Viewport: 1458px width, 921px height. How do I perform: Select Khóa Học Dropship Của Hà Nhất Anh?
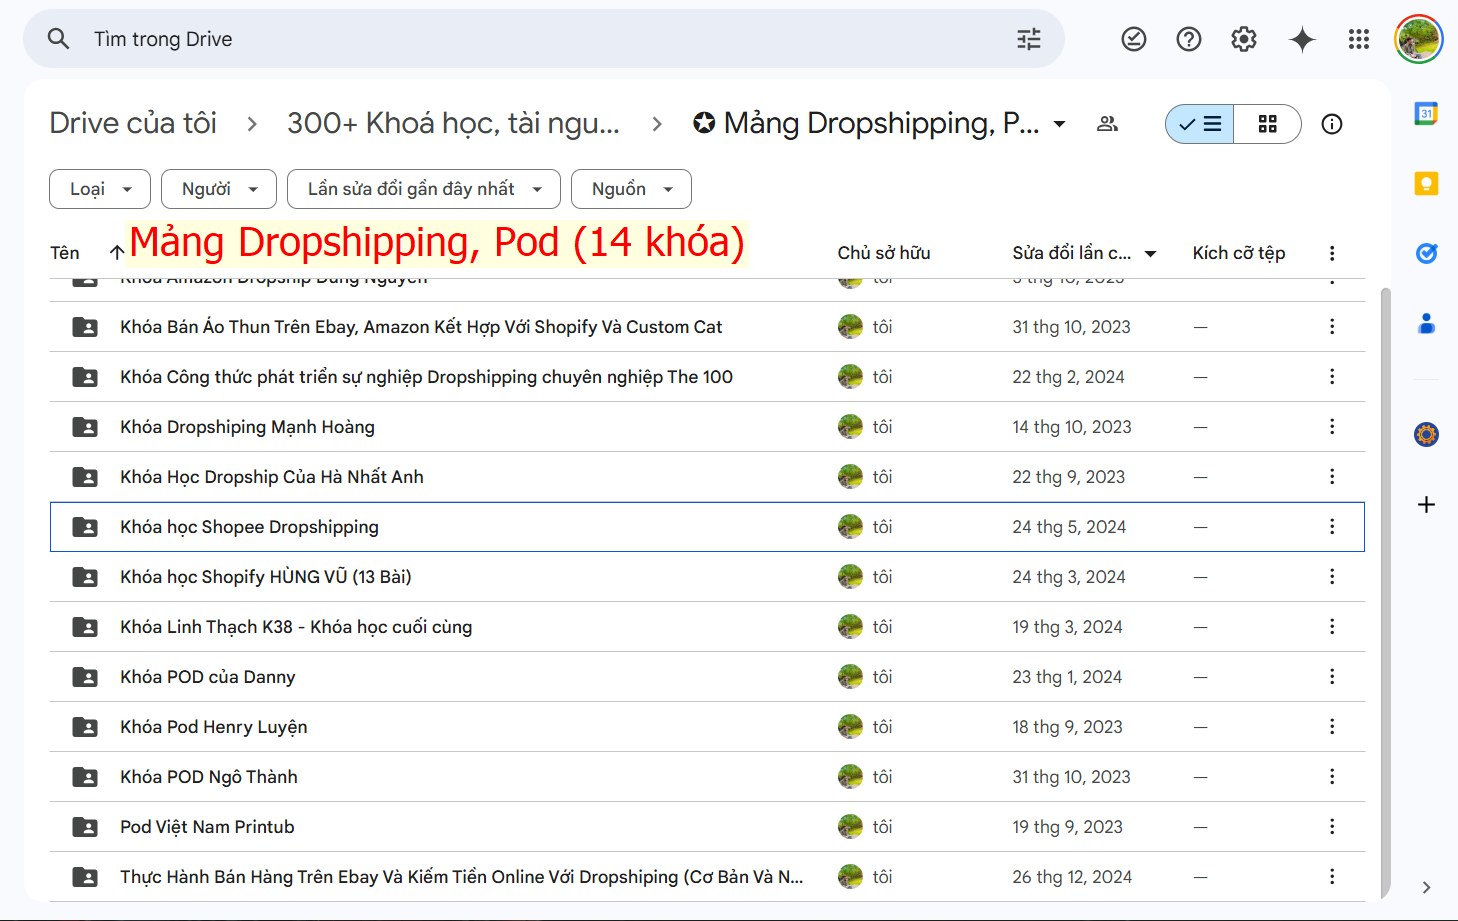707,477
